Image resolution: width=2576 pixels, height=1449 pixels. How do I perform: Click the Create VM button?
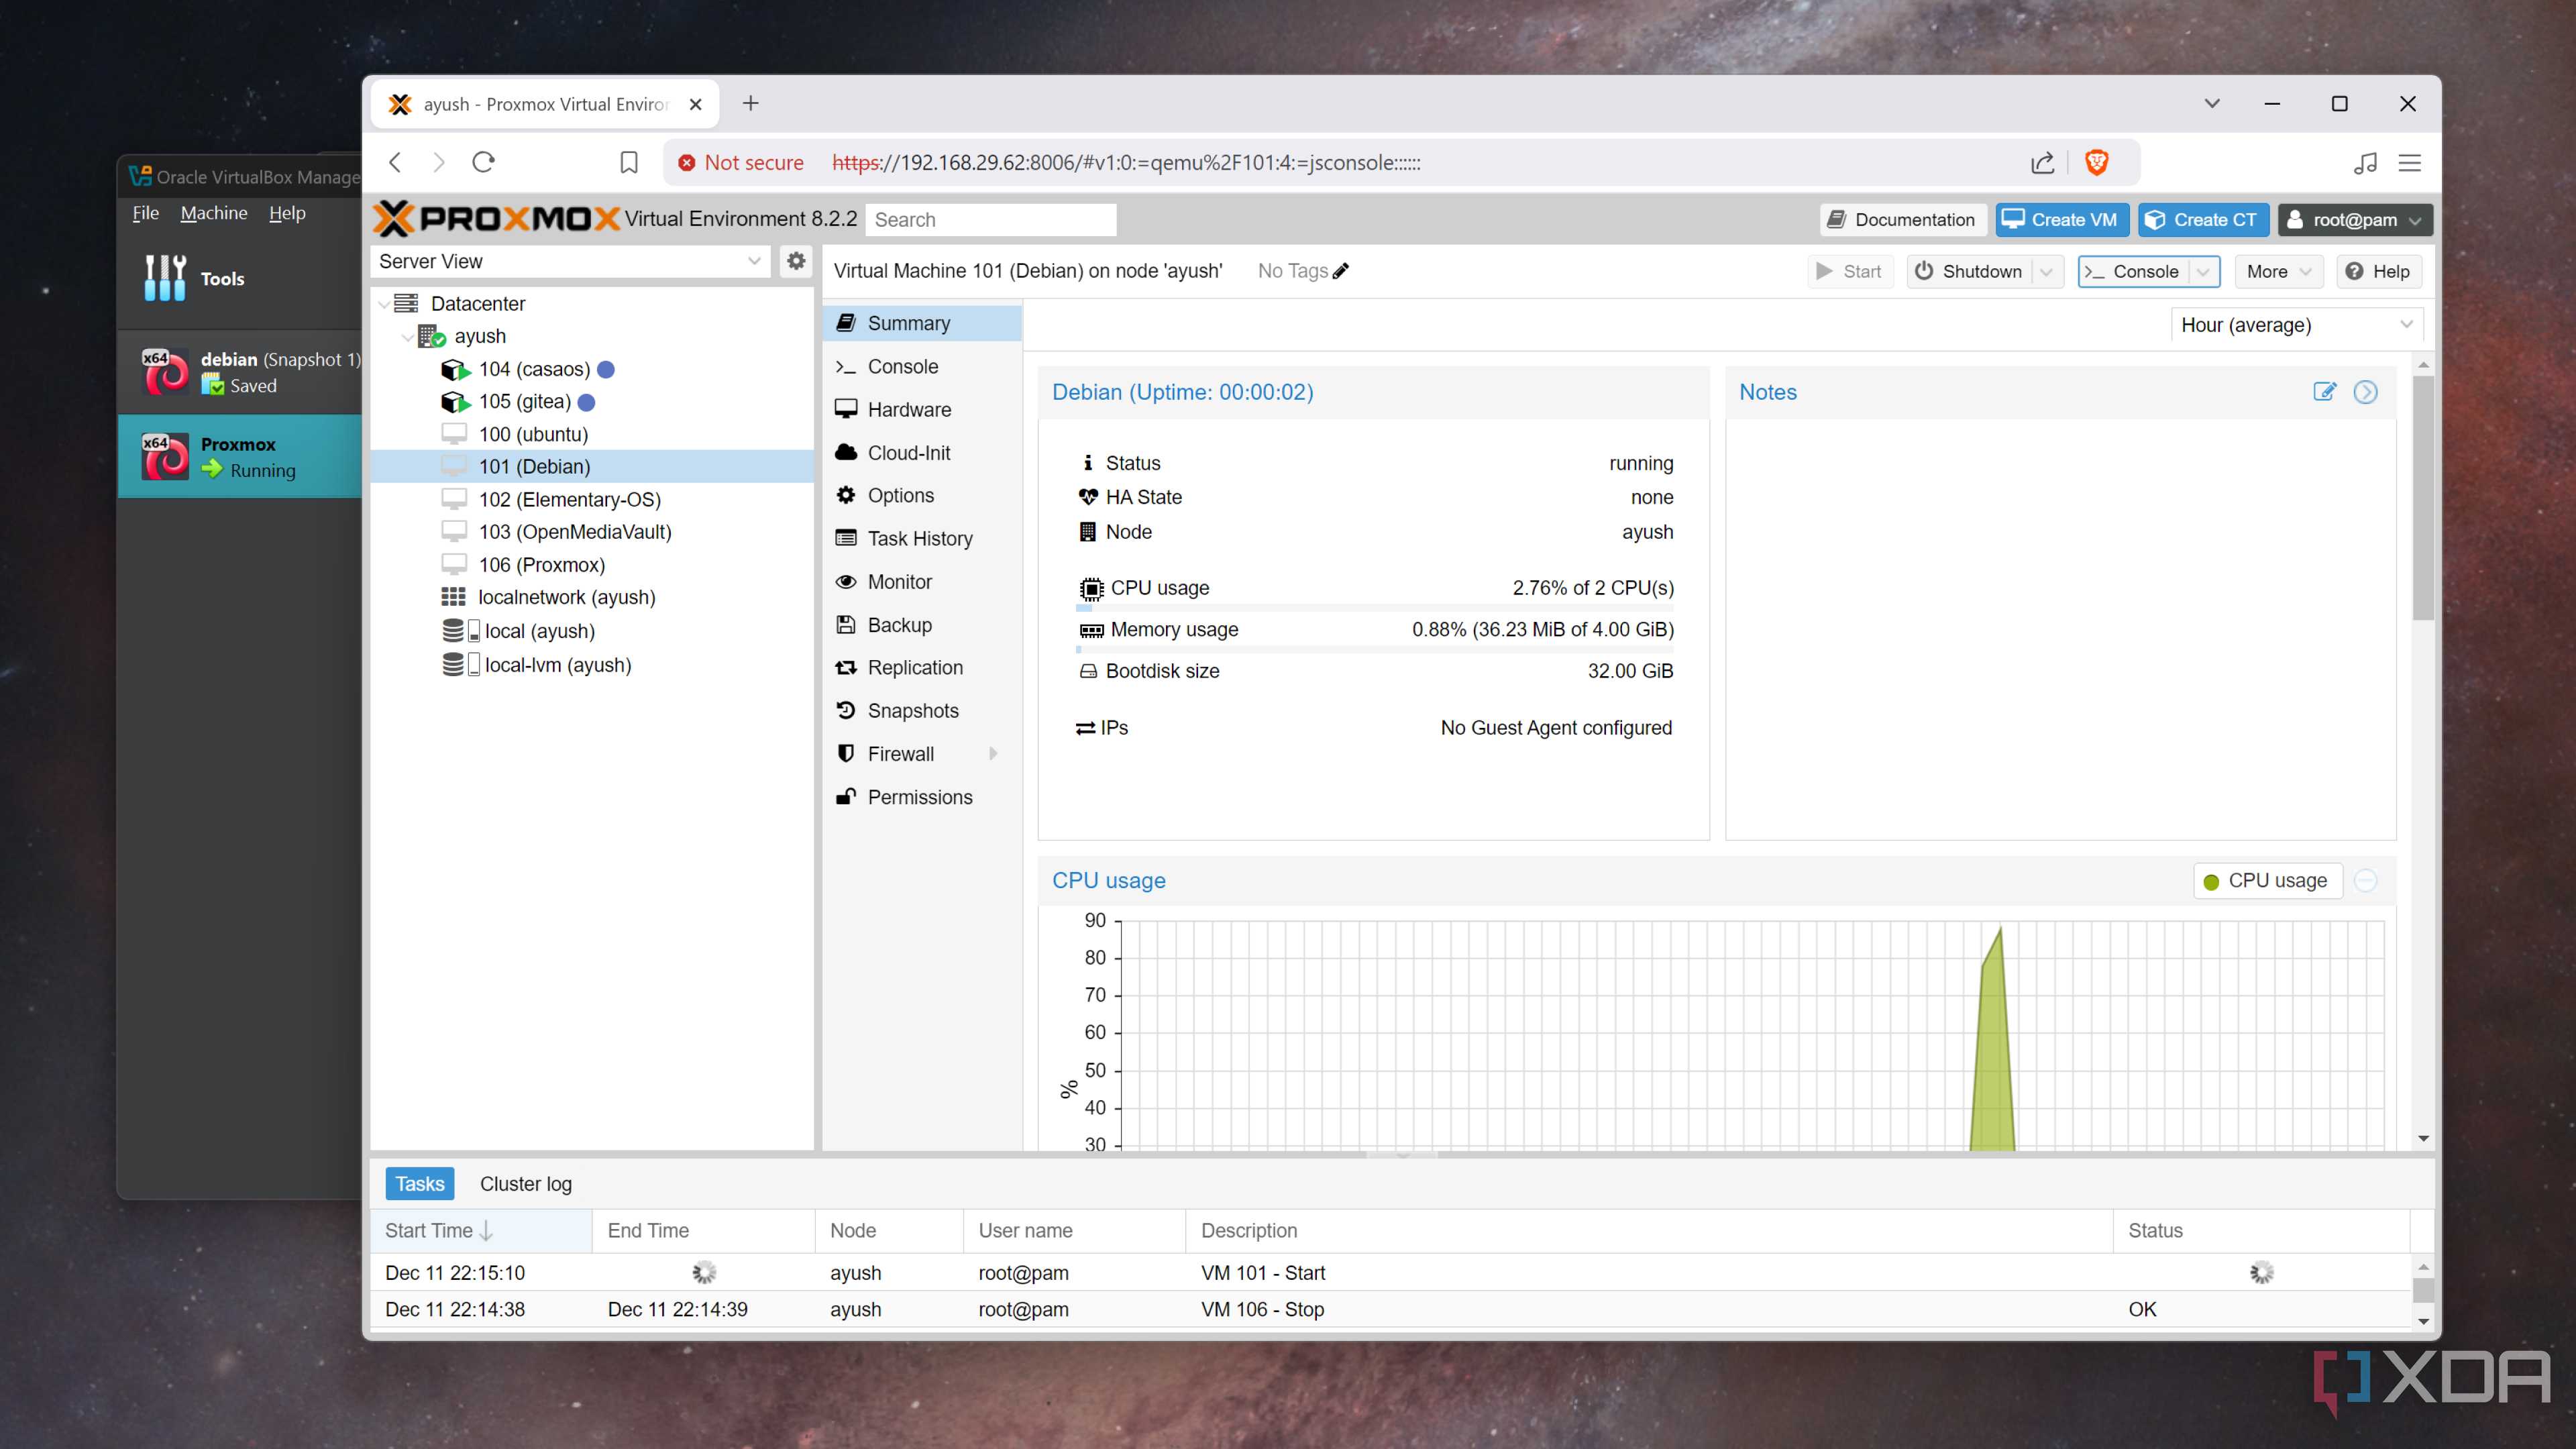coord(2061,219)
